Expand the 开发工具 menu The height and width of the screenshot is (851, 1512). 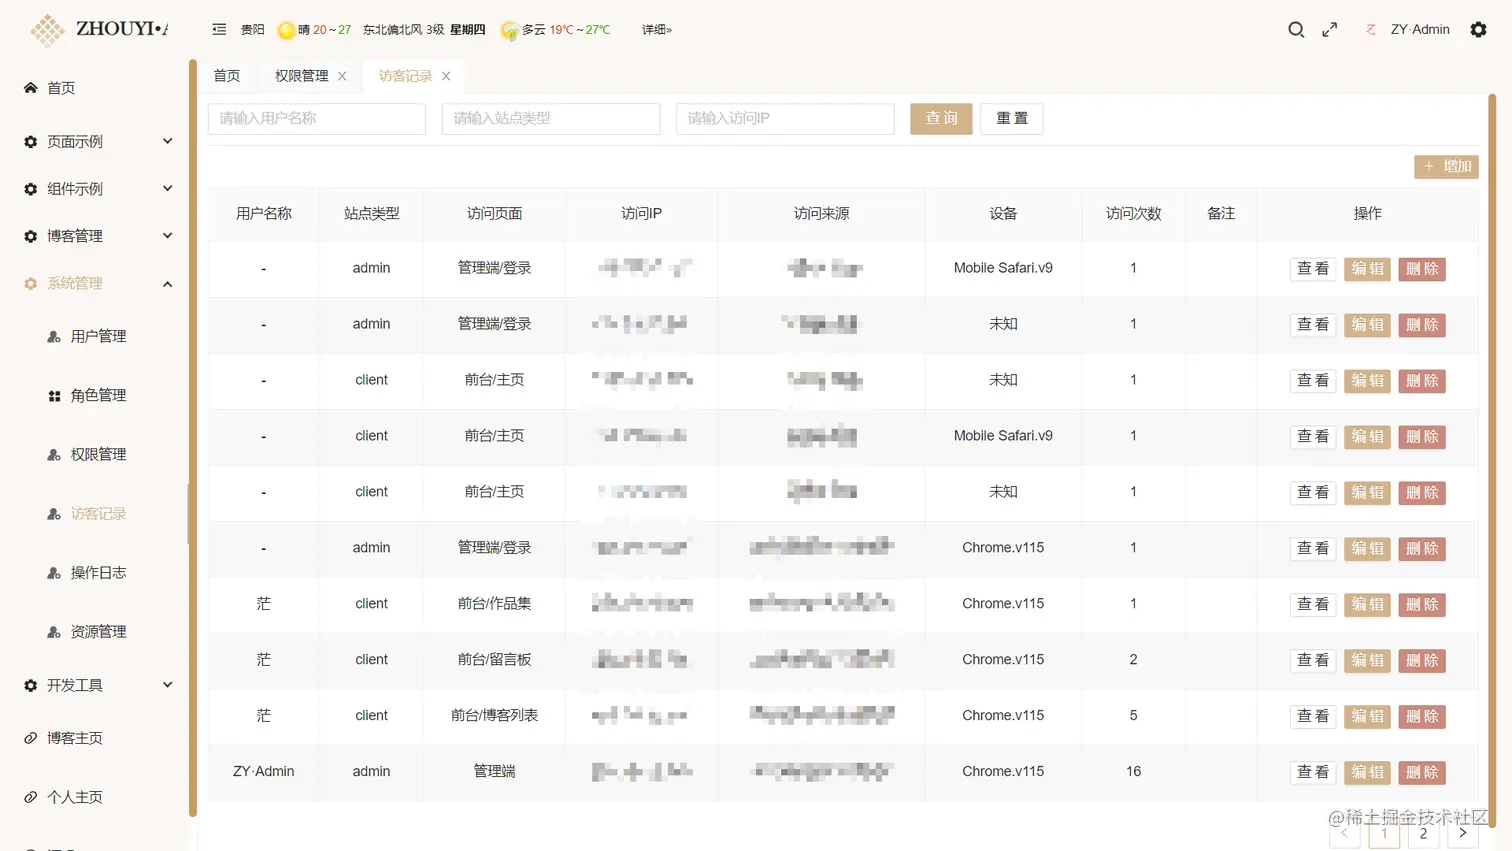tap(74, 685)
